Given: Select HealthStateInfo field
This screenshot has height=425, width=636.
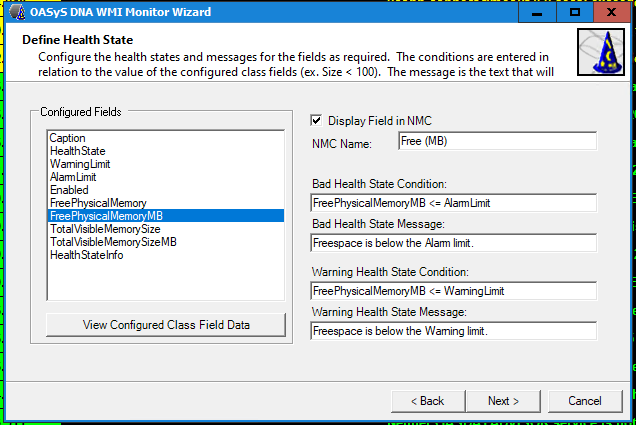Looking at the screenshot, I should pyautogui.click(x=86, y=255).
